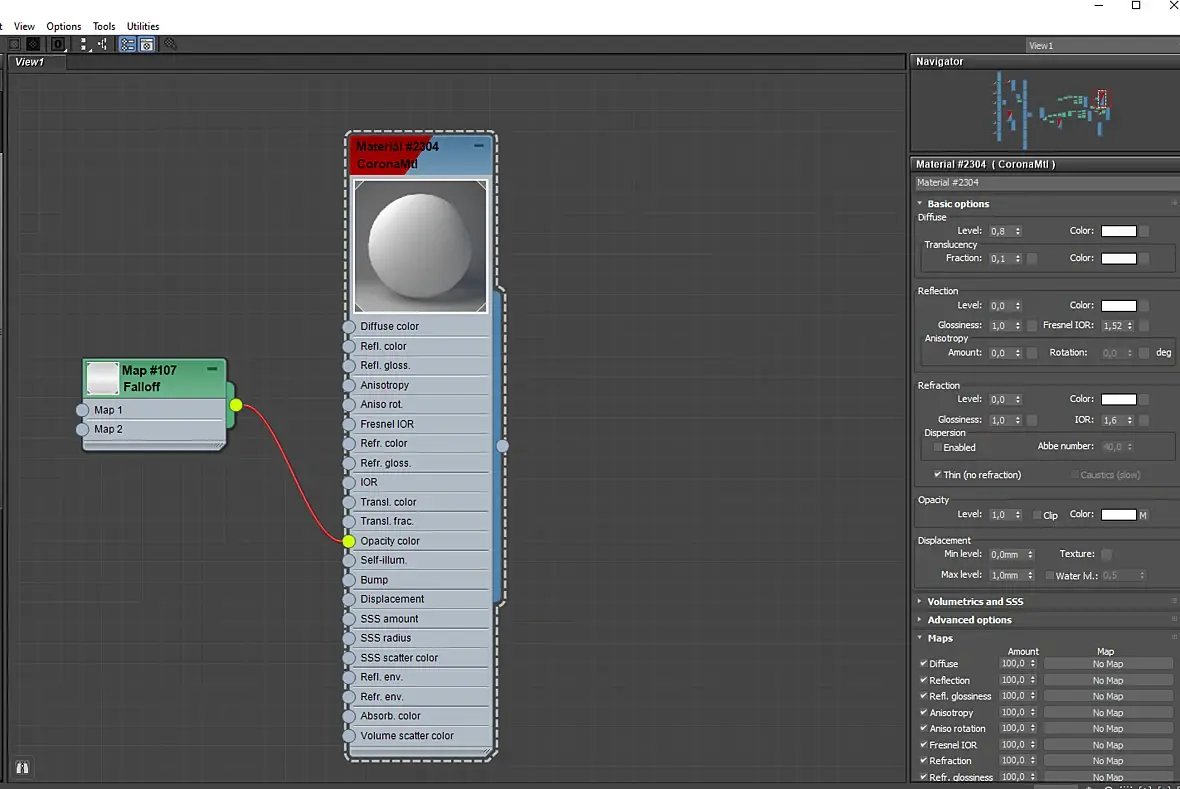Enable the Opacity Clip checkbox
The image size is (1180, 789).
pyautogui.click(x=1037, y=515)
